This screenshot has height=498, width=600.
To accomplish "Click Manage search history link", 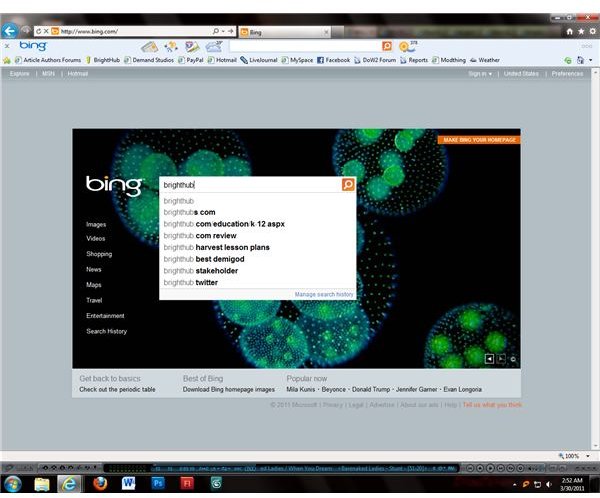I will click(x=324, y=294).
